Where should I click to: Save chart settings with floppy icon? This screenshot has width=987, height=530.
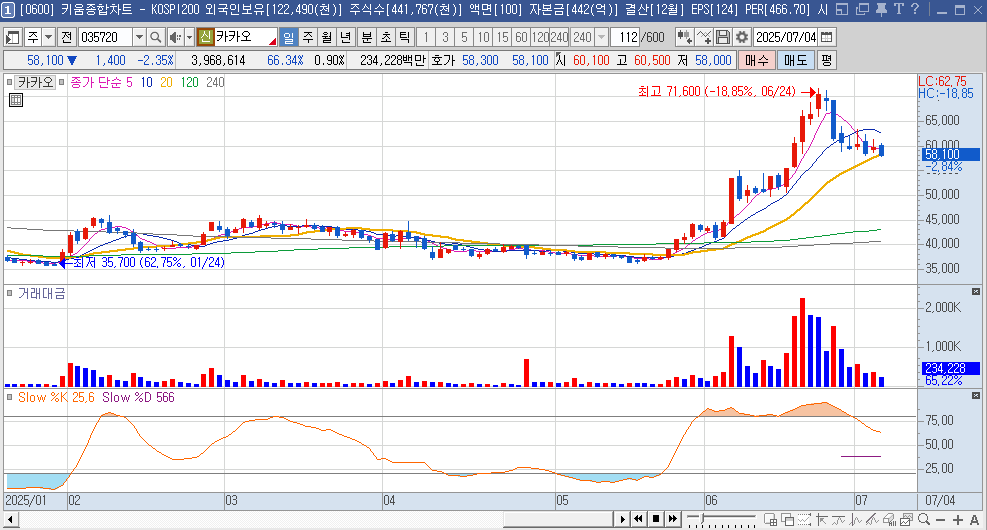click(x=723, y=37)
